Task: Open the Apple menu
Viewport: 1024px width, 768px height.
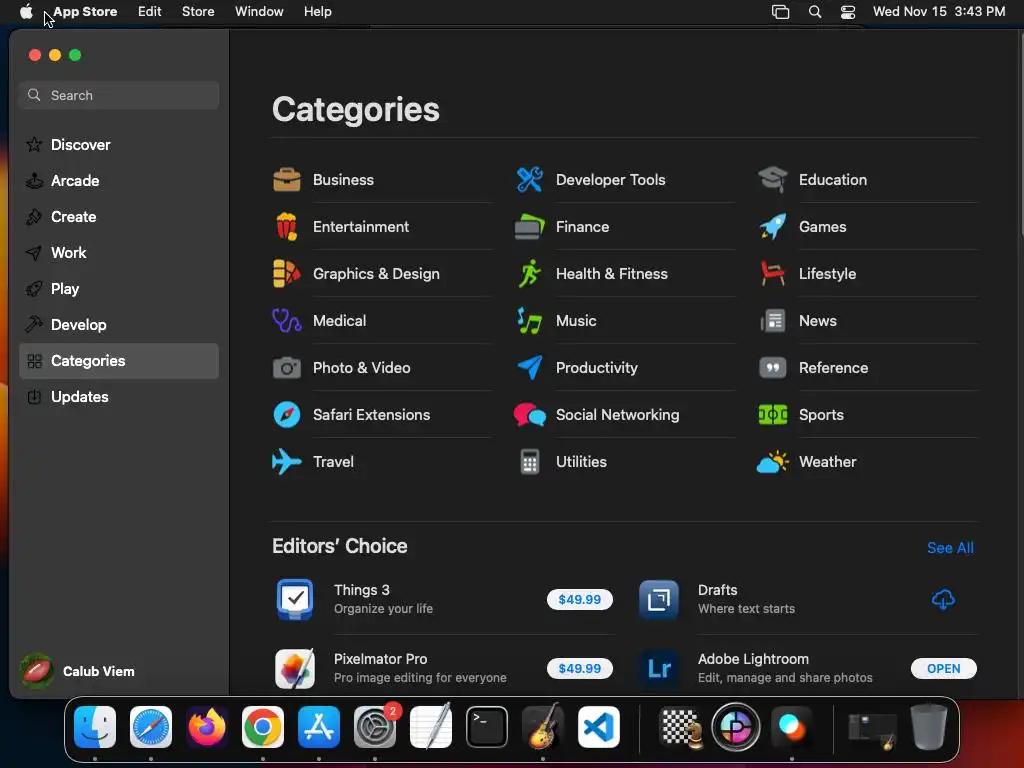Action: click(26, 12)
